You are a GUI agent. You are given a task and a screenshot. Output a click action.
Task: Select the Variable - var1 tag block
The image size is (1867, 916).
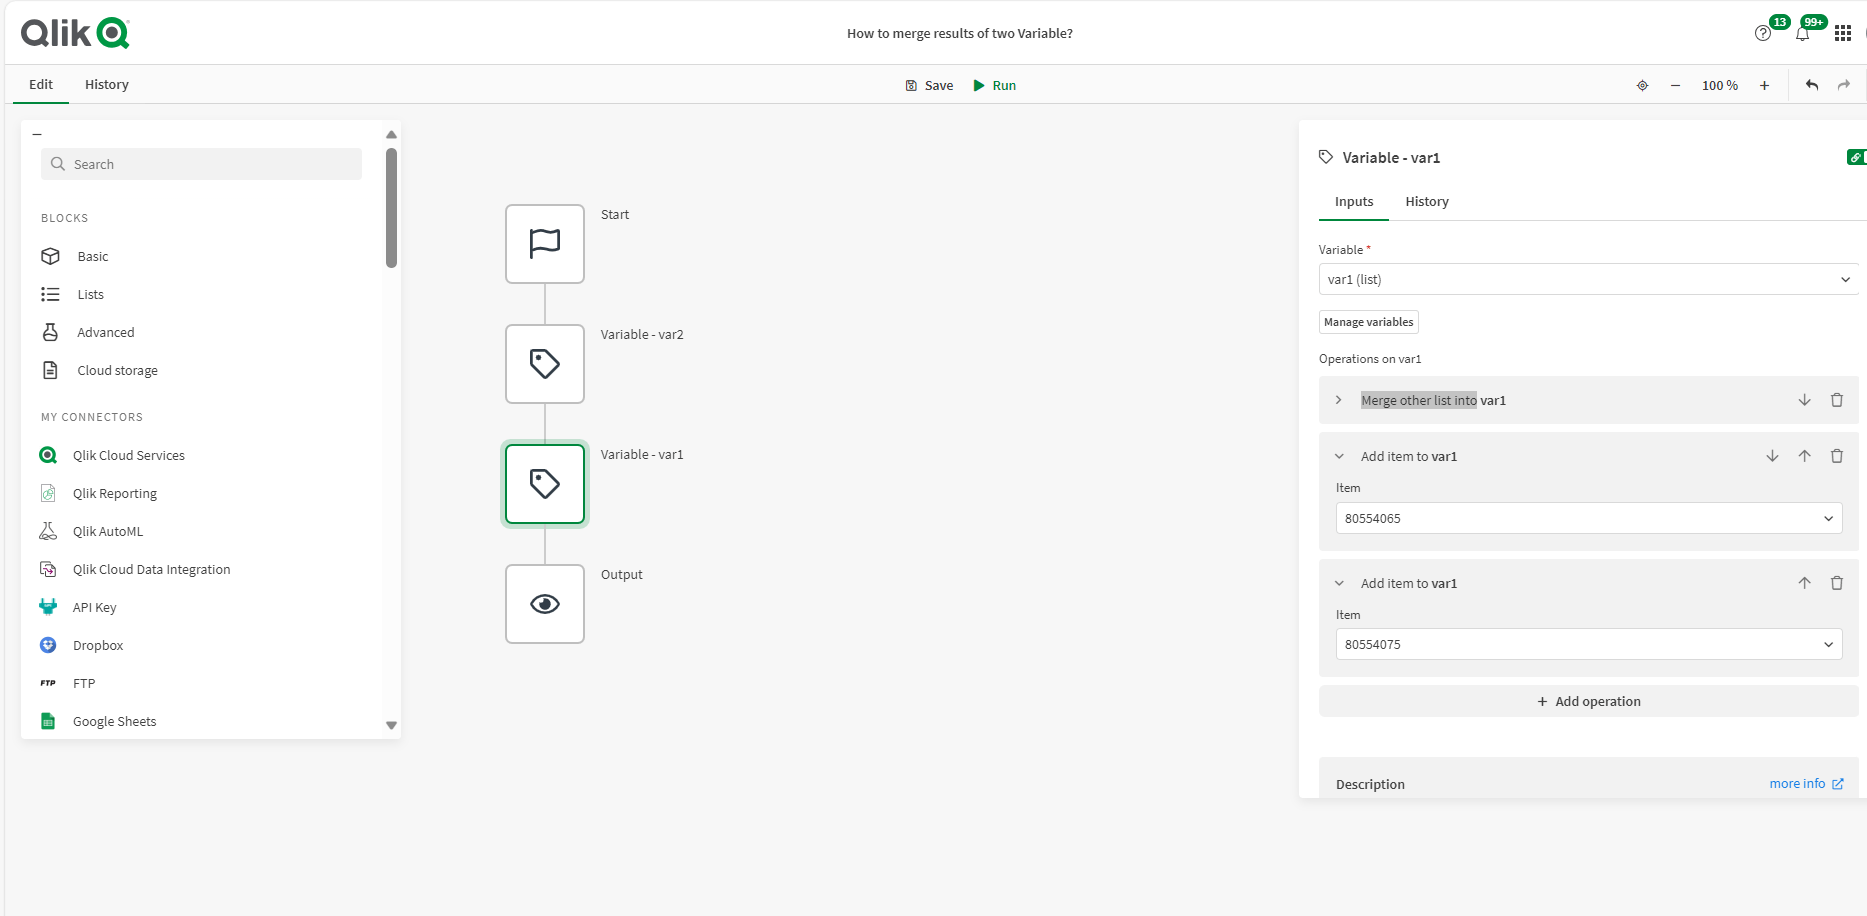[x=545, y=484]
